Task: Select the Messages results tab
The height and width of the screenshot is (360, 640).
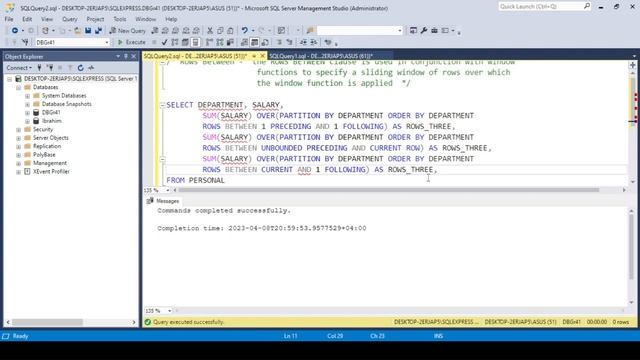Action: [163, 201]
